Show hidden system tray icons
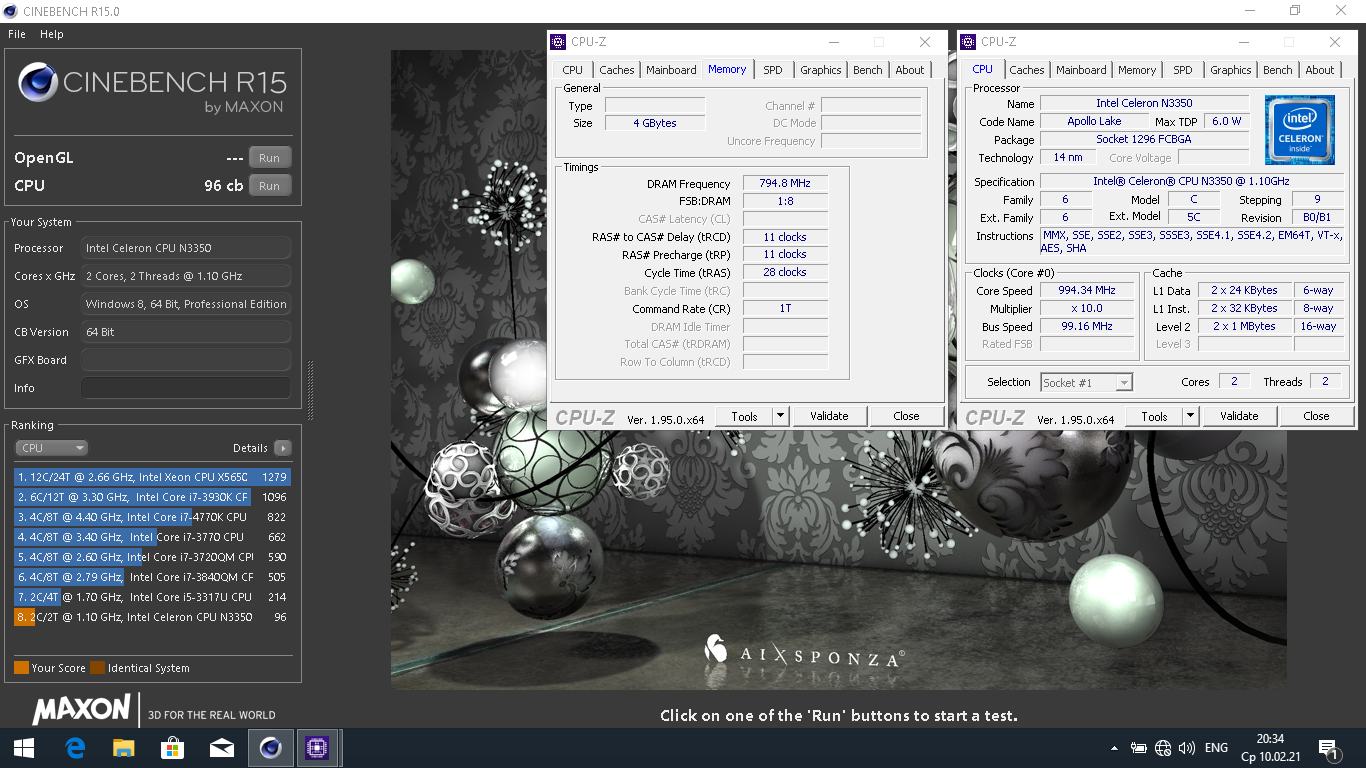This screenshot has height=768, width=1366. [x=1115, y=748]
